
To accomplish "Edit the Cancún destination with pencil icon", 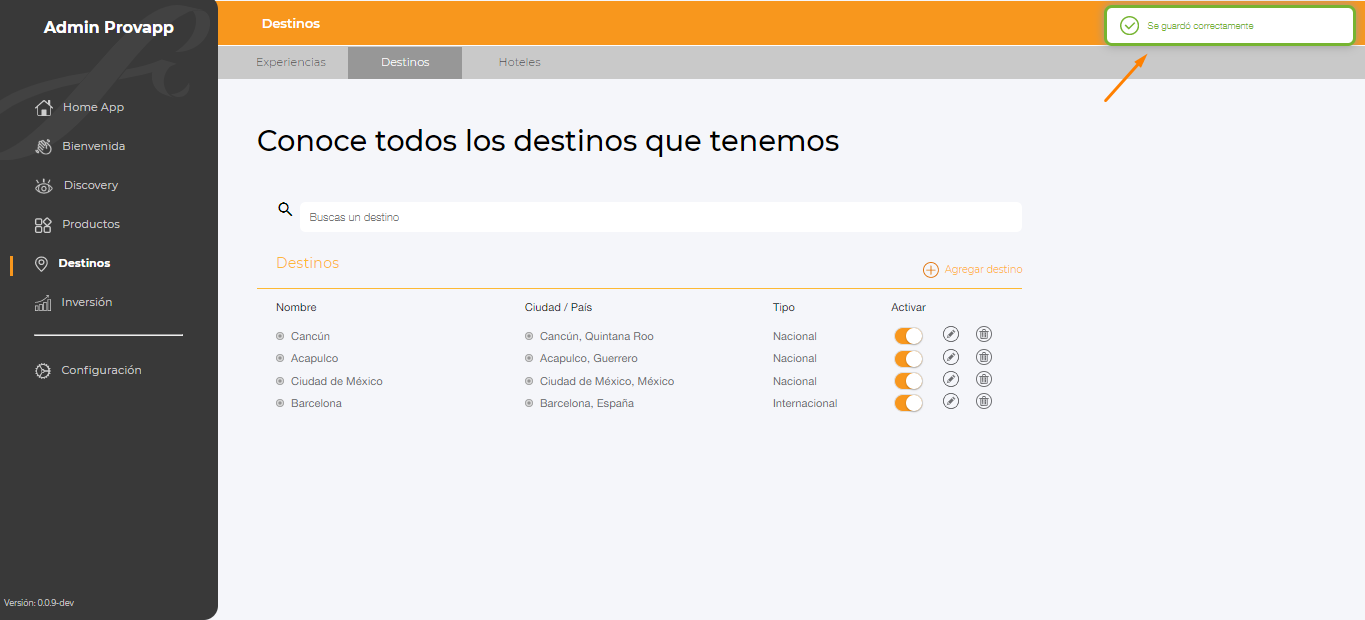I will [951, 334].
